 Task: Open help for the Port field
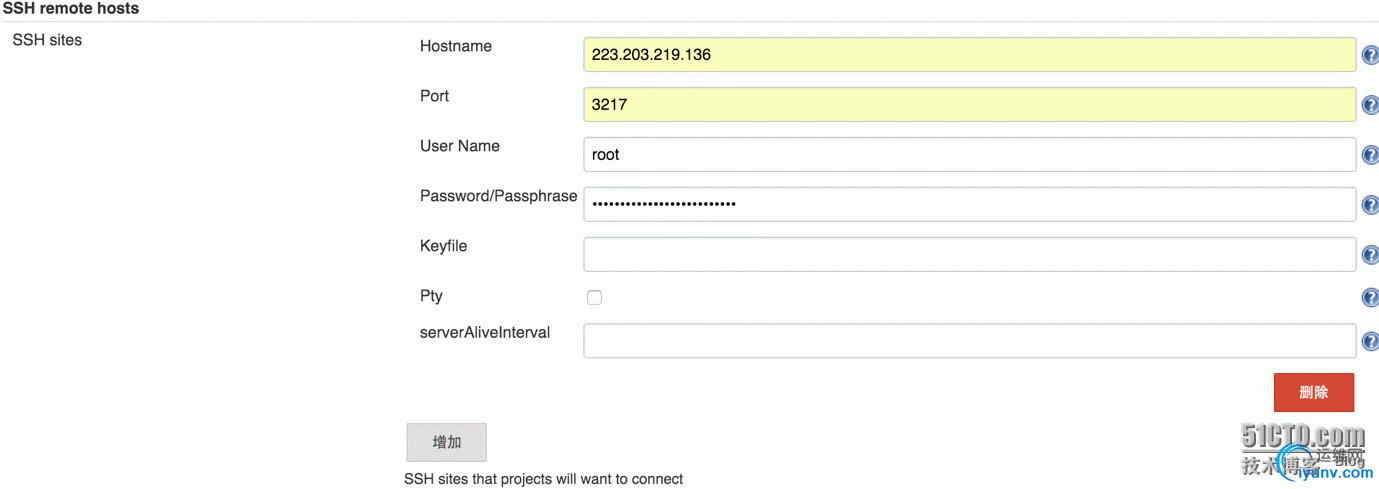click(1371, 105)
